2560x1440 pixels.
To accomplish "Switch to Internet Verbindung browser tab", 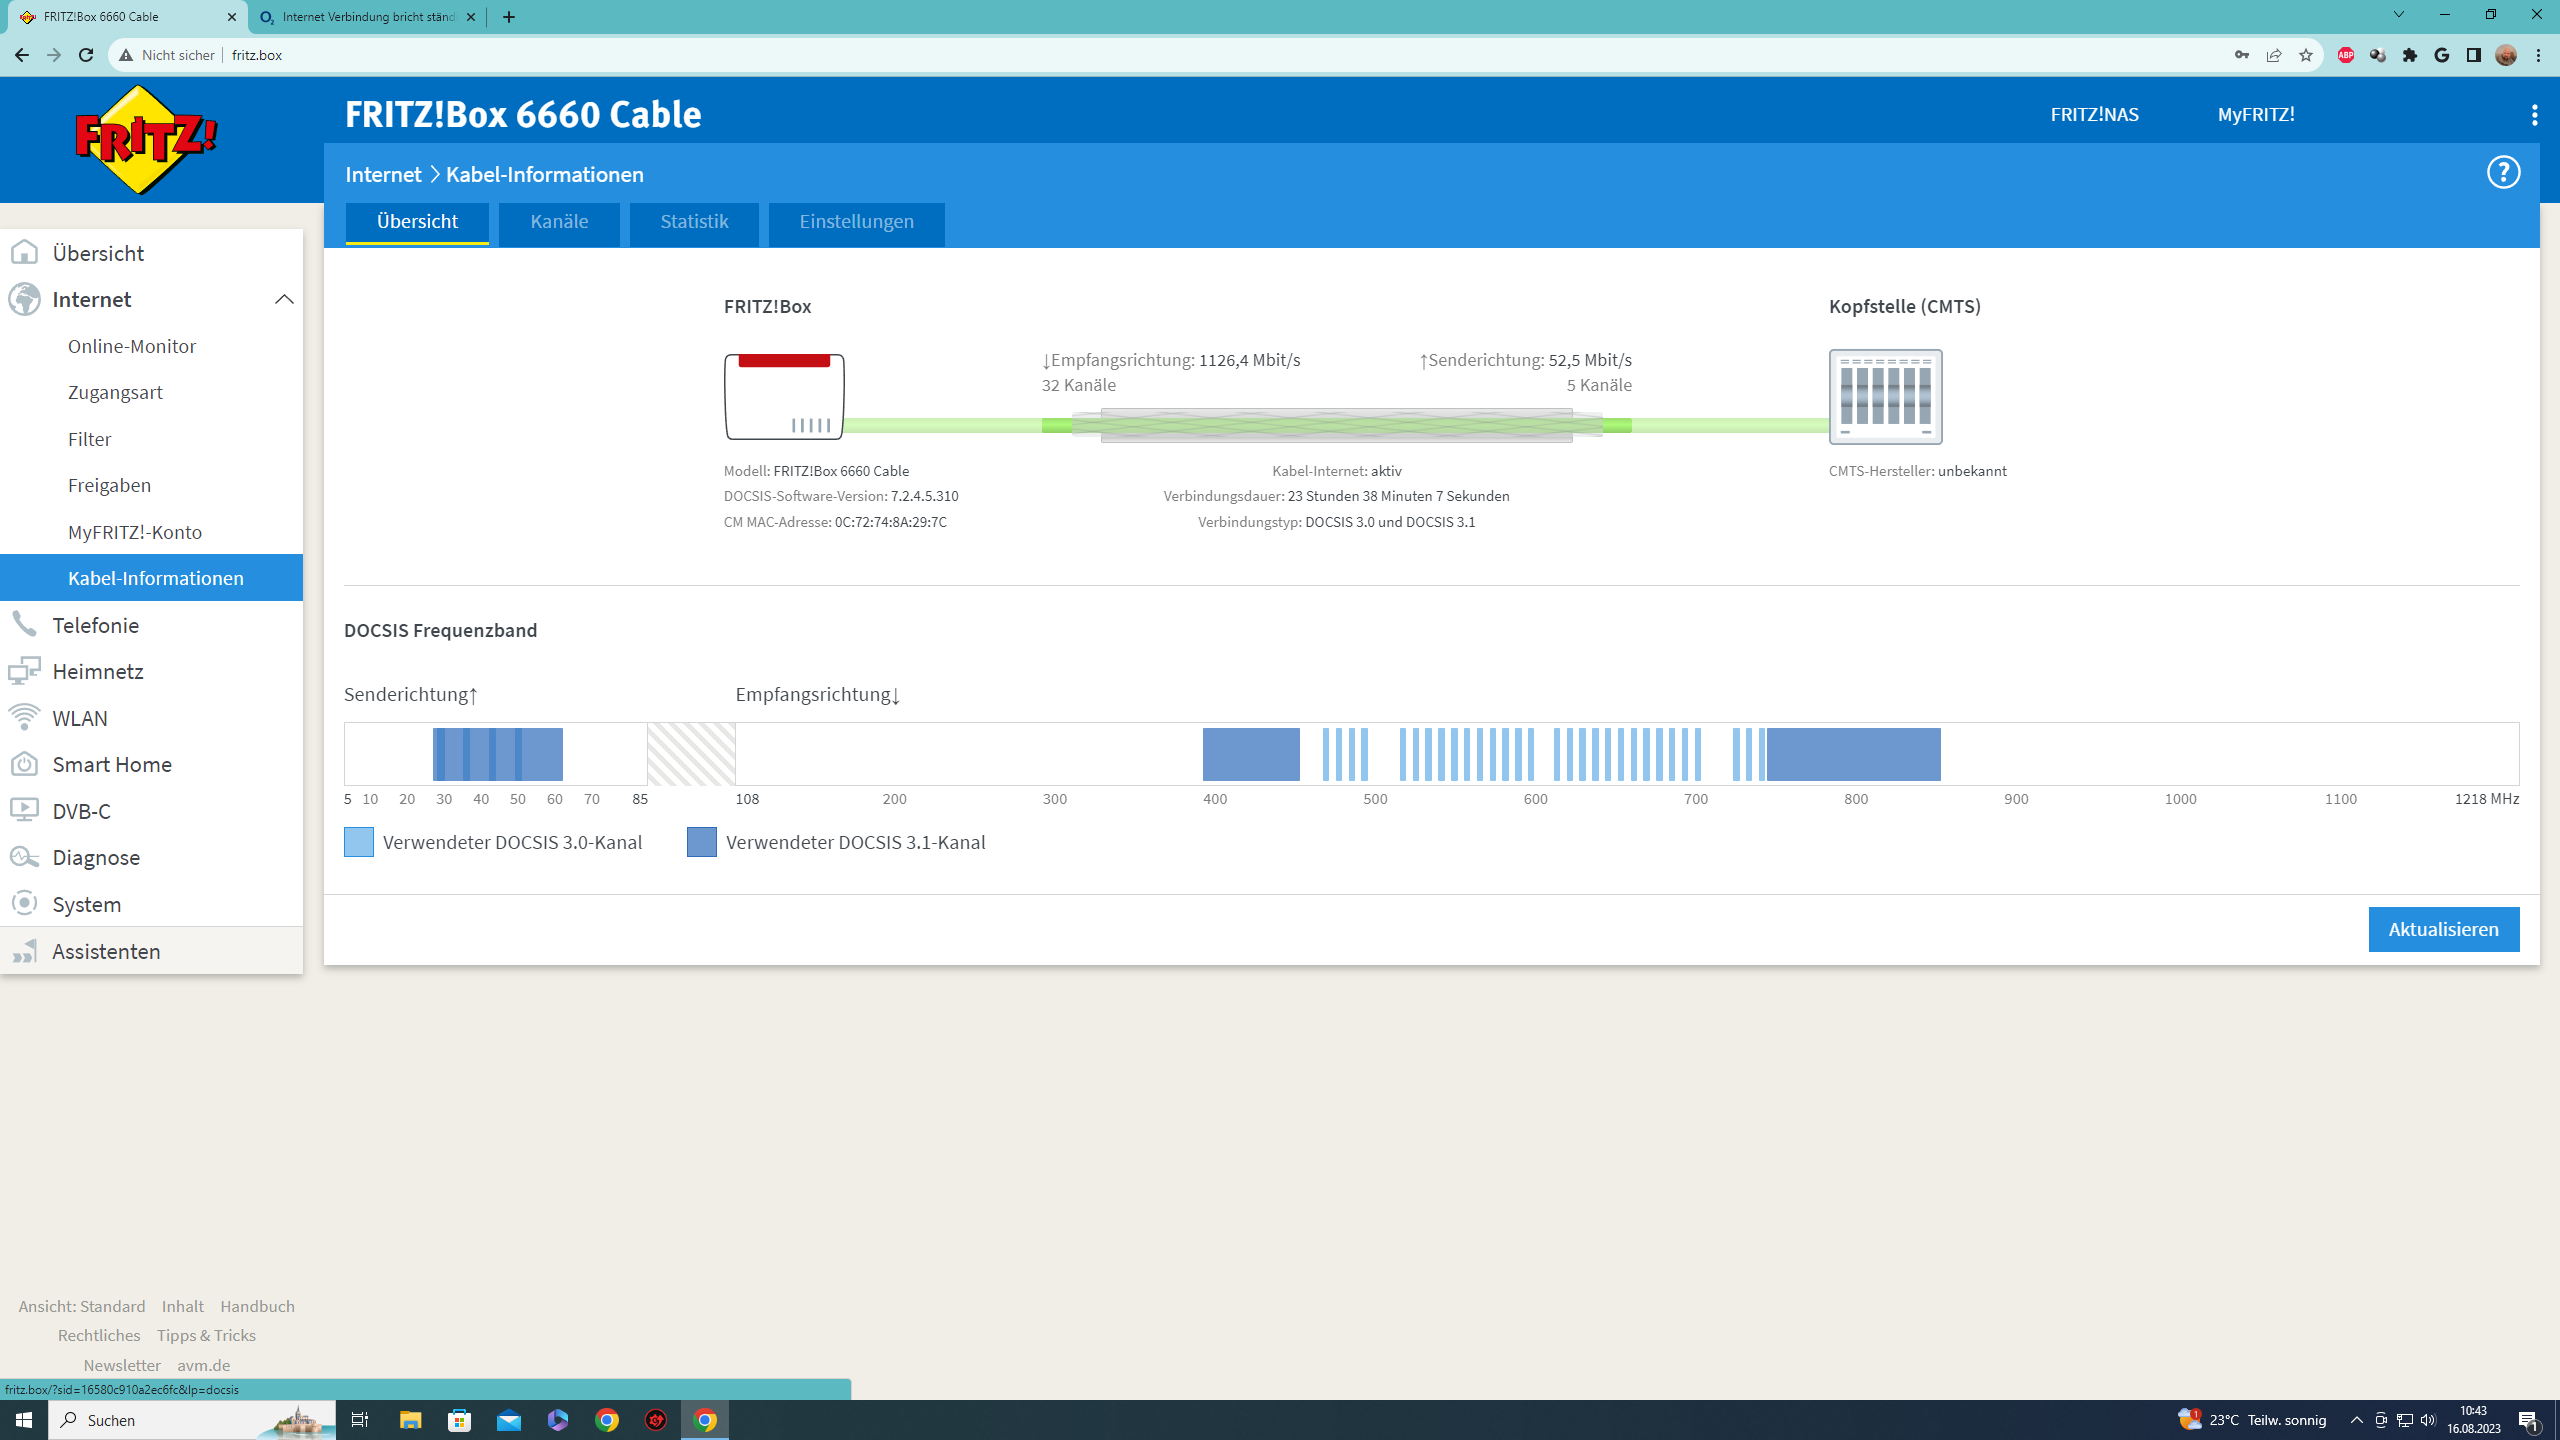I will 368,17.
